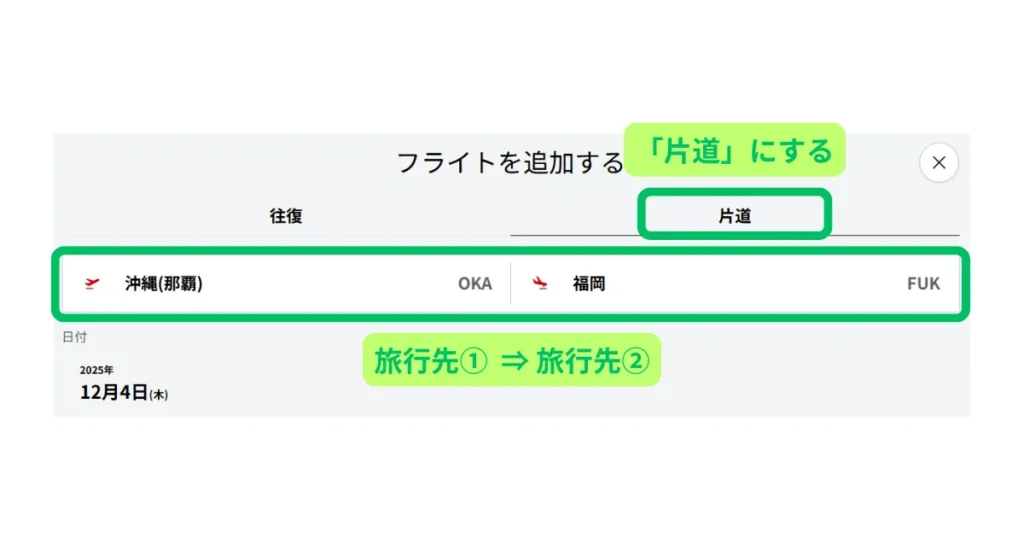Click the 2025年 year text

click(97, 370)
